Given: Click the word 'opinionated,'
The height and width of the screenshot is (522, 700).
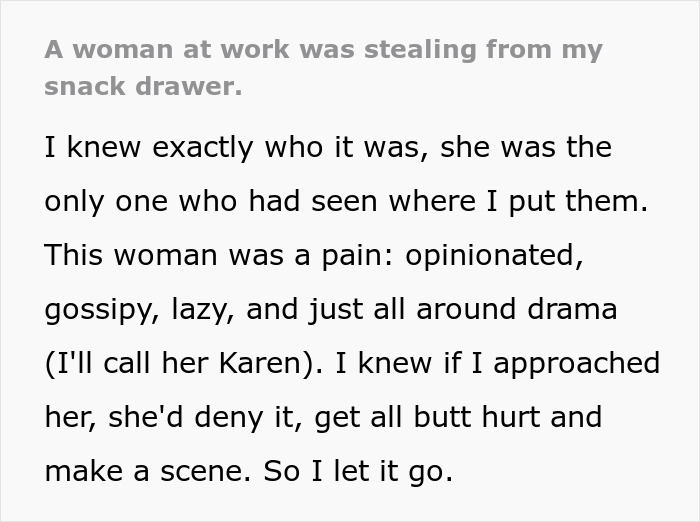Looking at the screenshot, I should (489, 255).
